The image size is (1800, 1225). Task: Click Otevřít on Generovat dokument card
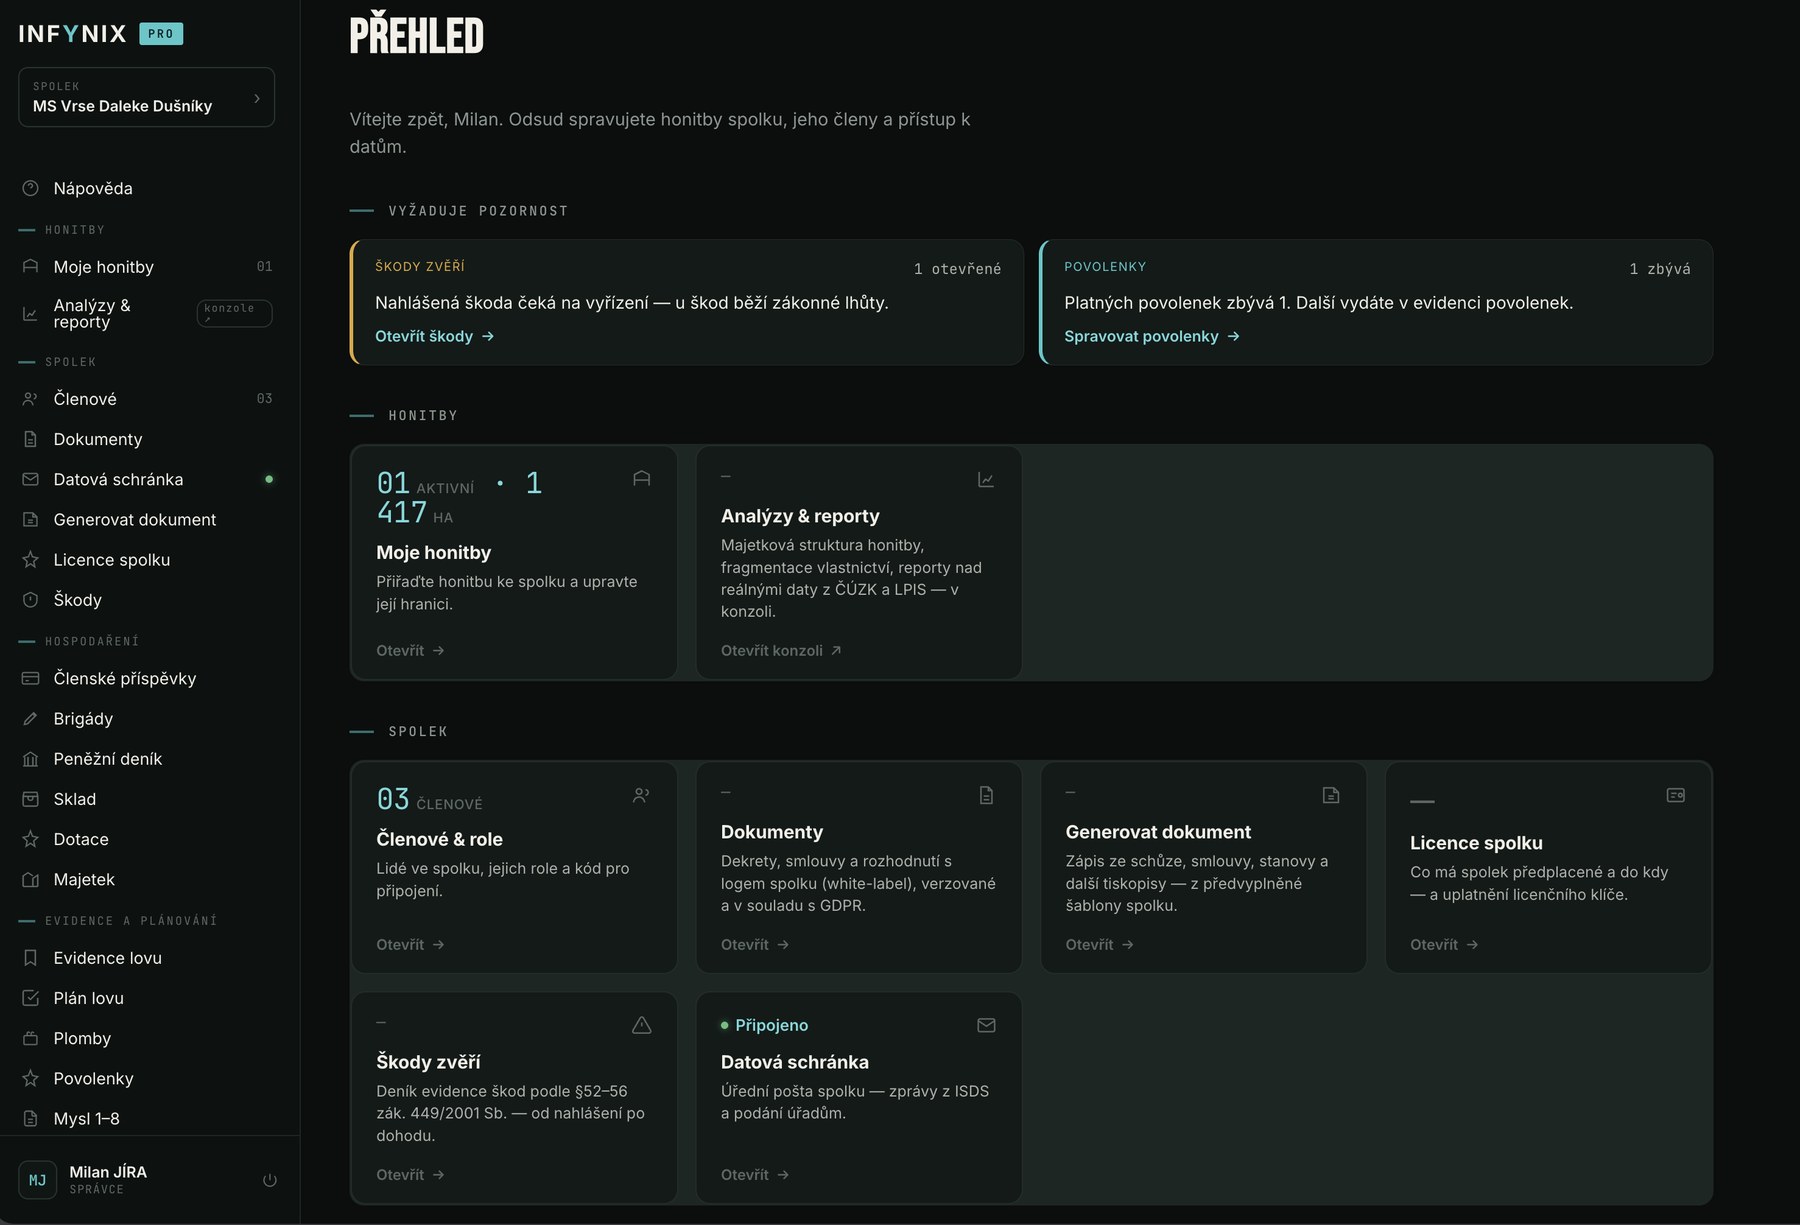click(x=1099, y=945)
